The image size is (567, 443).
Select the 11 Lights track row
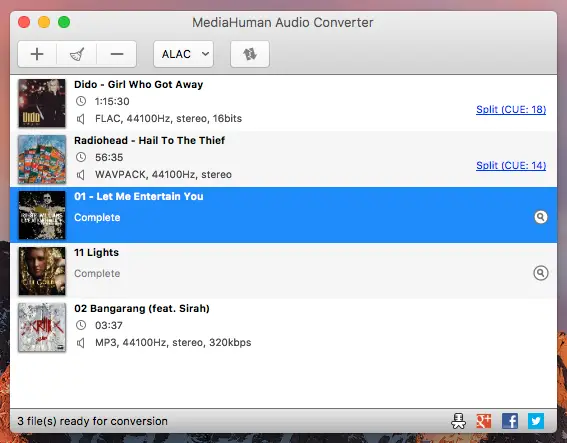(x=284, y=271)
